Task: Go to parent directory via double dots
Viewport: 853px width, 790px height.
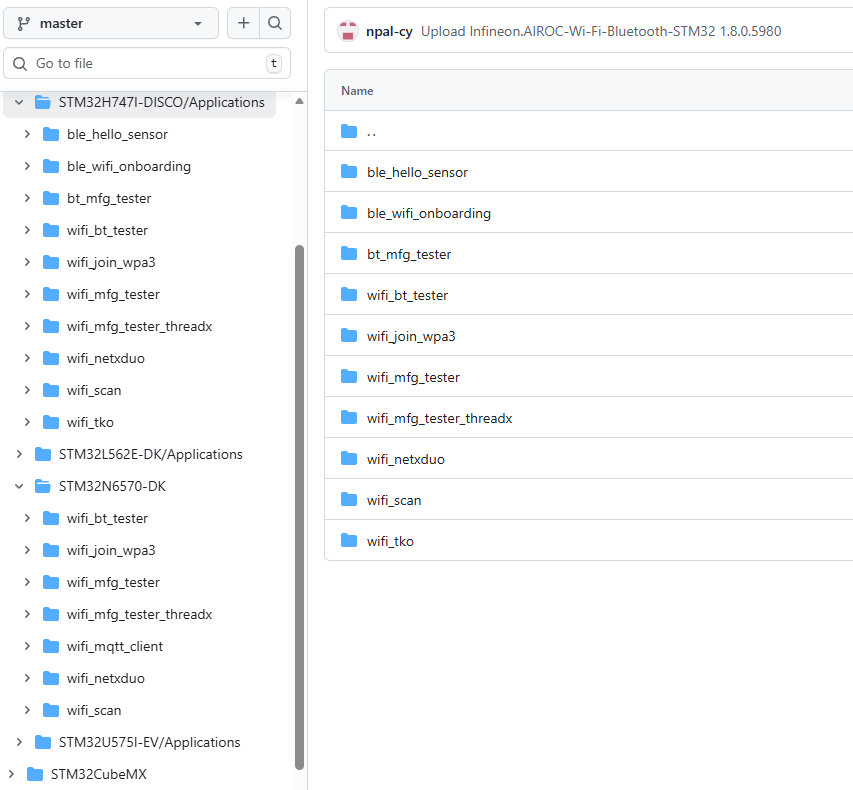Action: (372, 131)
